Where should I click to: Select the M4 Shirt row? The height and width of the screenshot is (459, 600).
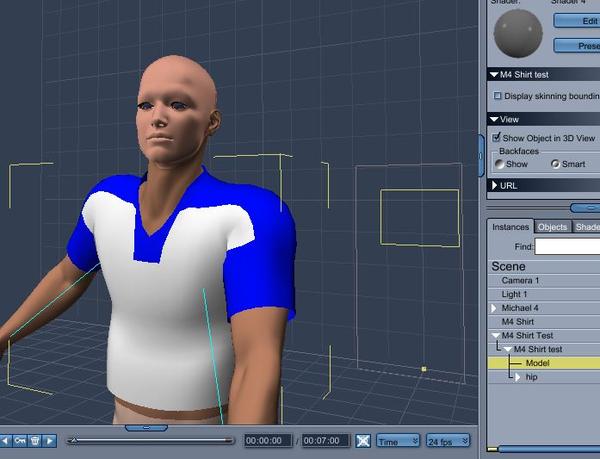[544, 322]
